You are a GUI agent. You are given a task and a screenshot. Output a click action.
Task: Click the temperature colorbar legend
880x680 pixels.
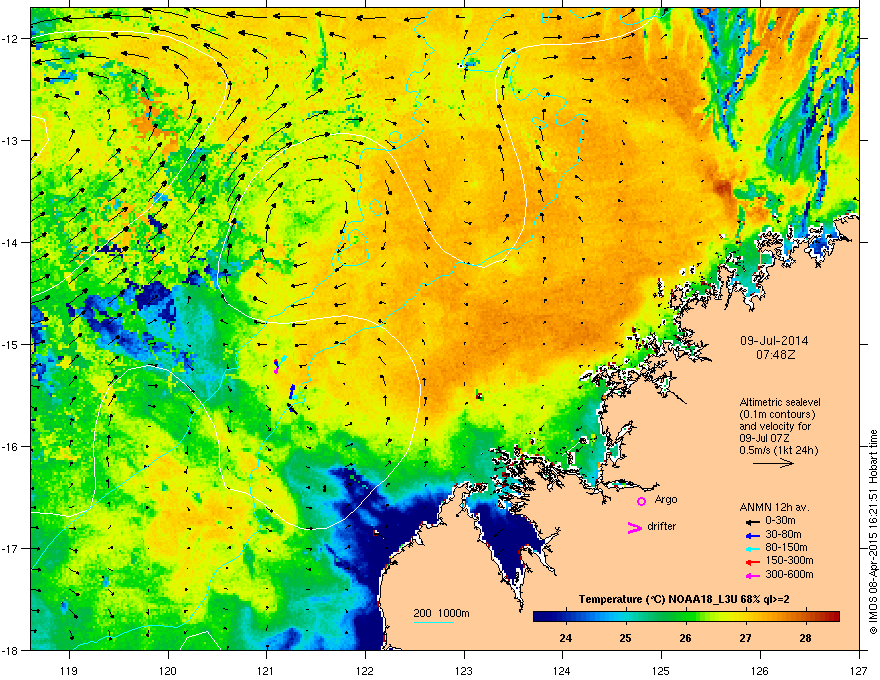pos(686,616)
